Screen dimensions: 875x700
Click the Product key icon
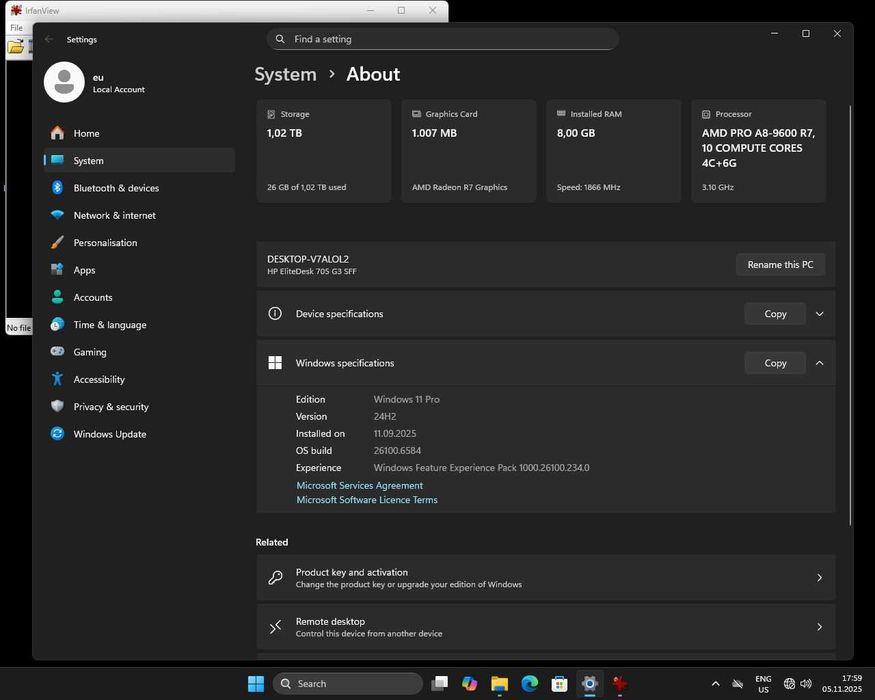point(275,578)
